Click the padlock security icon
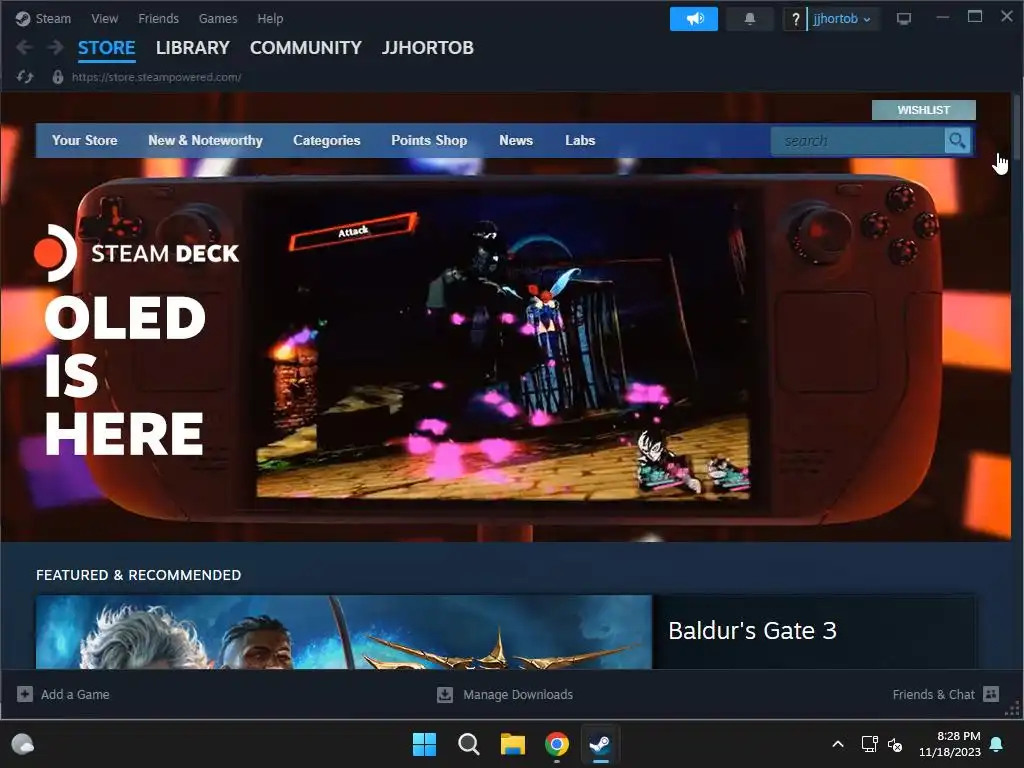 click(x=57, y=77)
